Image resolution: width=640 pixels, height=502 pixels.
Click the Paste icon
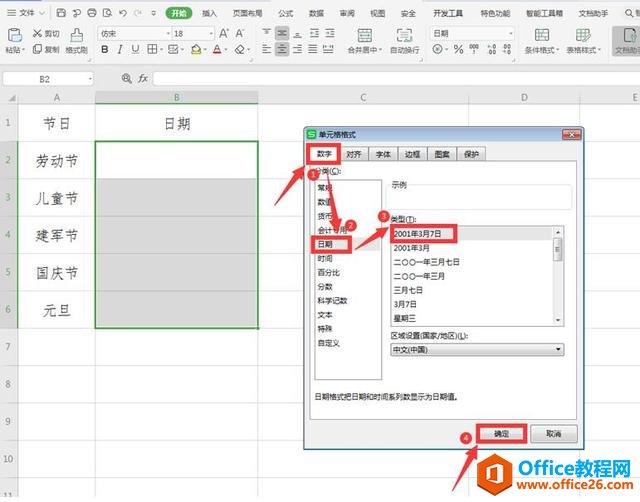(x=15, y=36)
